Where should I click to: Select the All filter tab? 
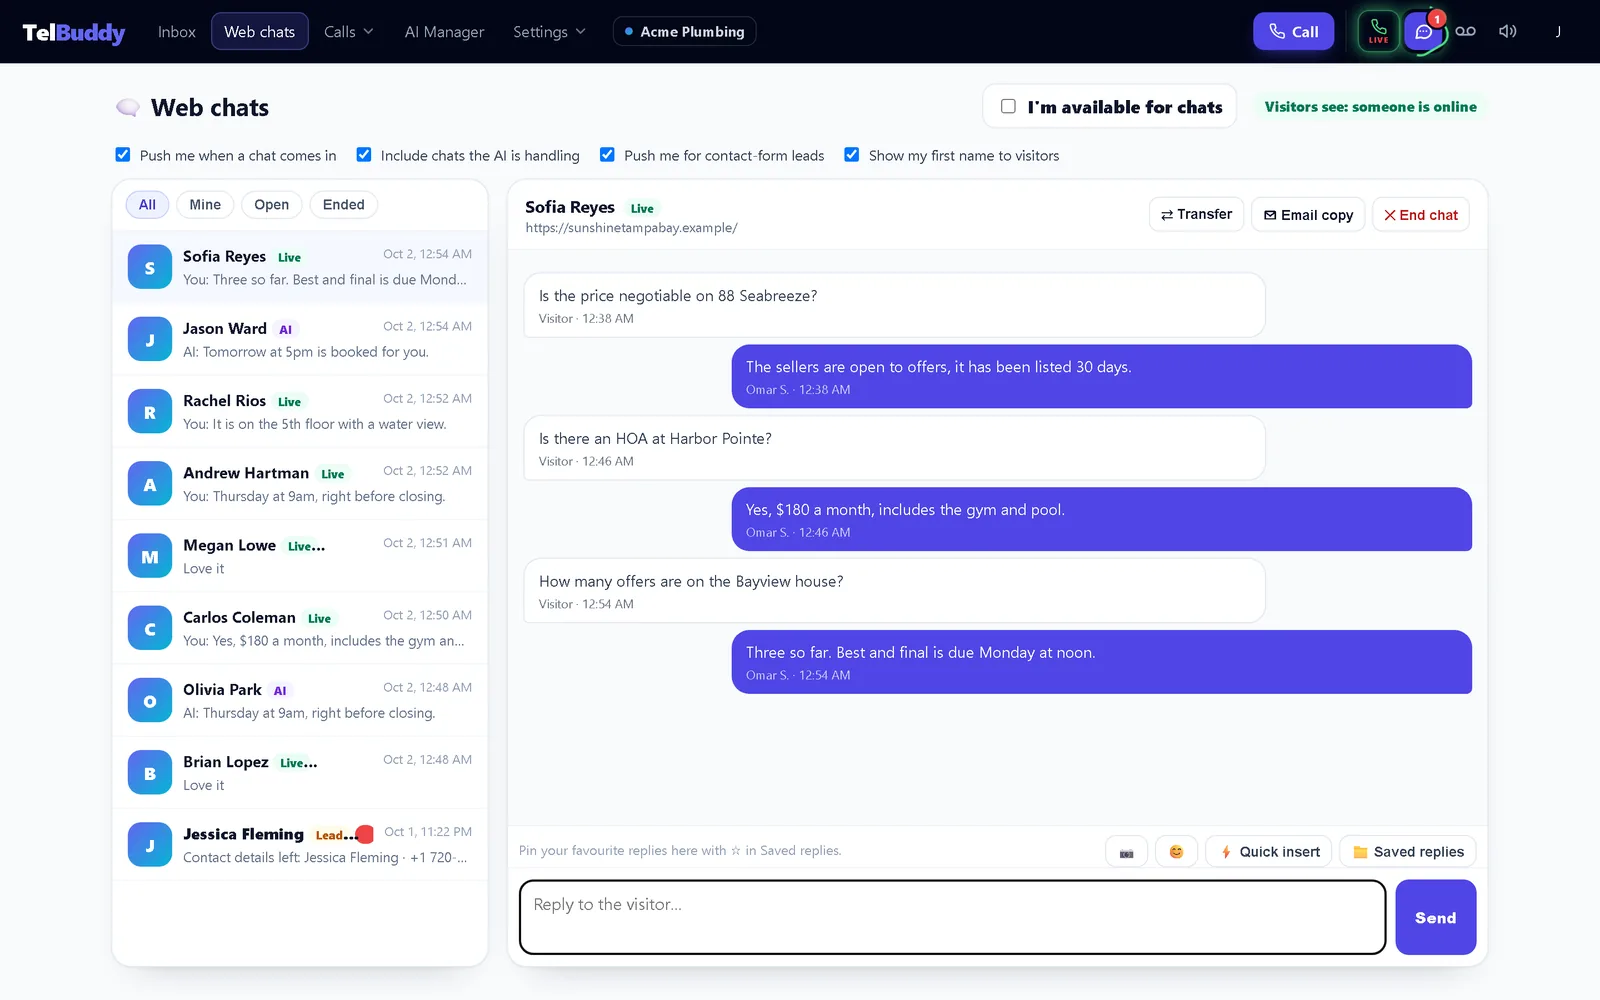point(147,205)
